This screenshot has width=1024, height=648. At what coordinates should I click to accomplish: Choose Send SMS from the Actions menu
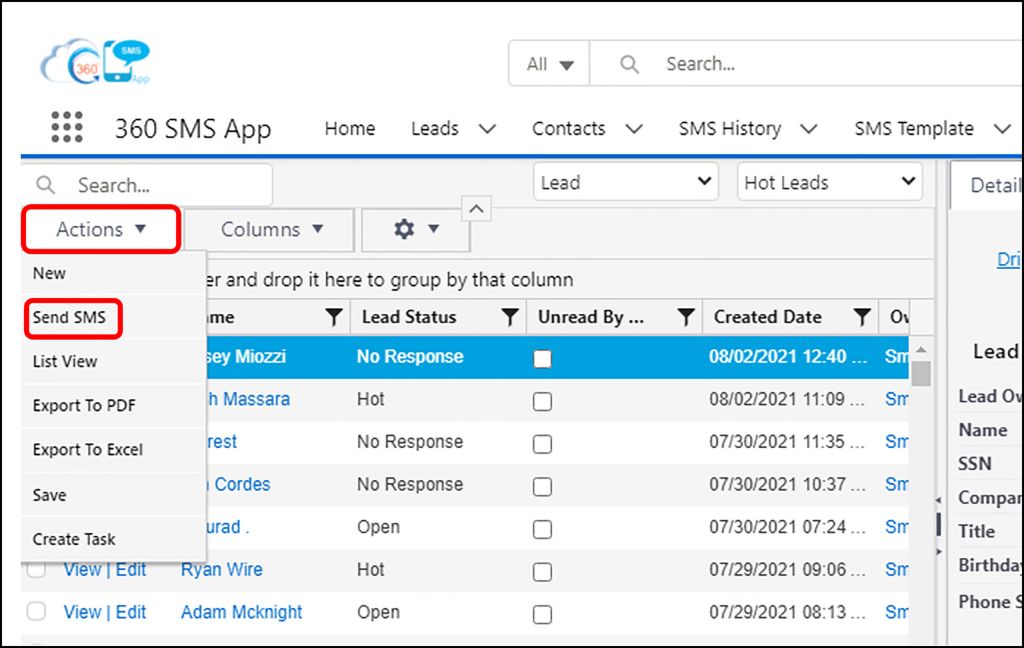pos(72,318)
